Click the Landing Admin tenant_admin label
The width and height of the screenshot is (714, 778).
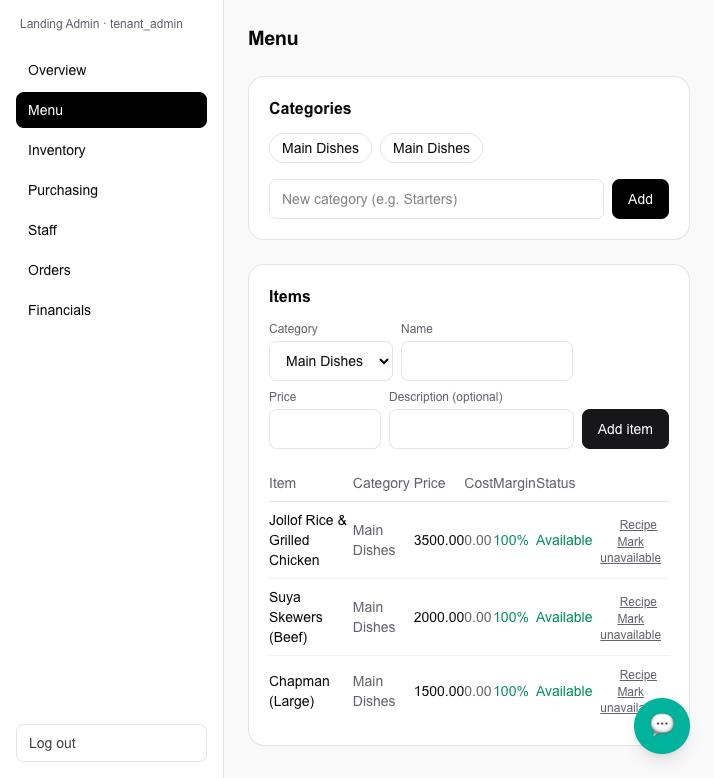pos(101,24)
